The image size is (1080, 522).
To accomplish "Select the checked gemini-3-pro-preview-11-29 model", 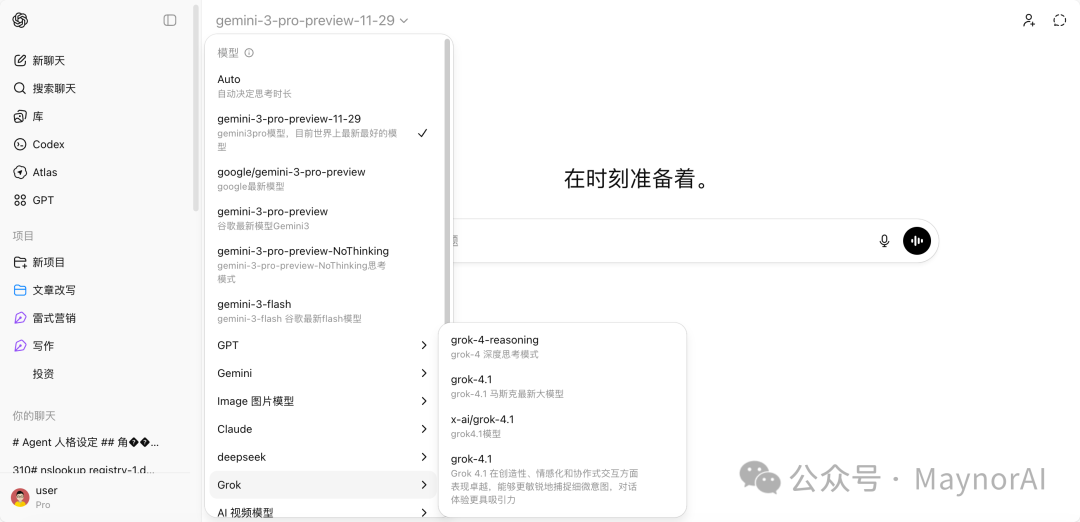I will (x=322, y=132).
